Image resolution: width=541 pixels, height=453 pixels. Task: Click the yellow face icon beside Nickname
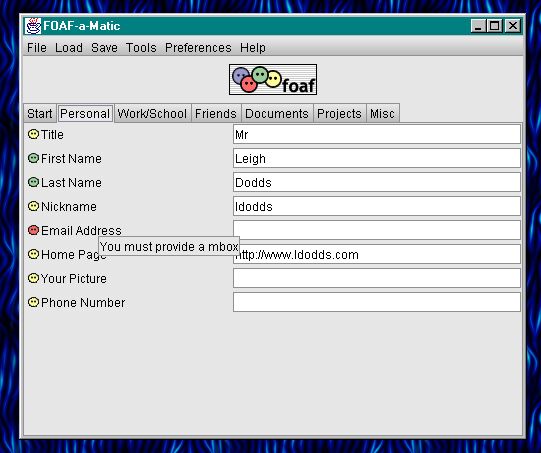pyautogui.click(x=33, y=206)
